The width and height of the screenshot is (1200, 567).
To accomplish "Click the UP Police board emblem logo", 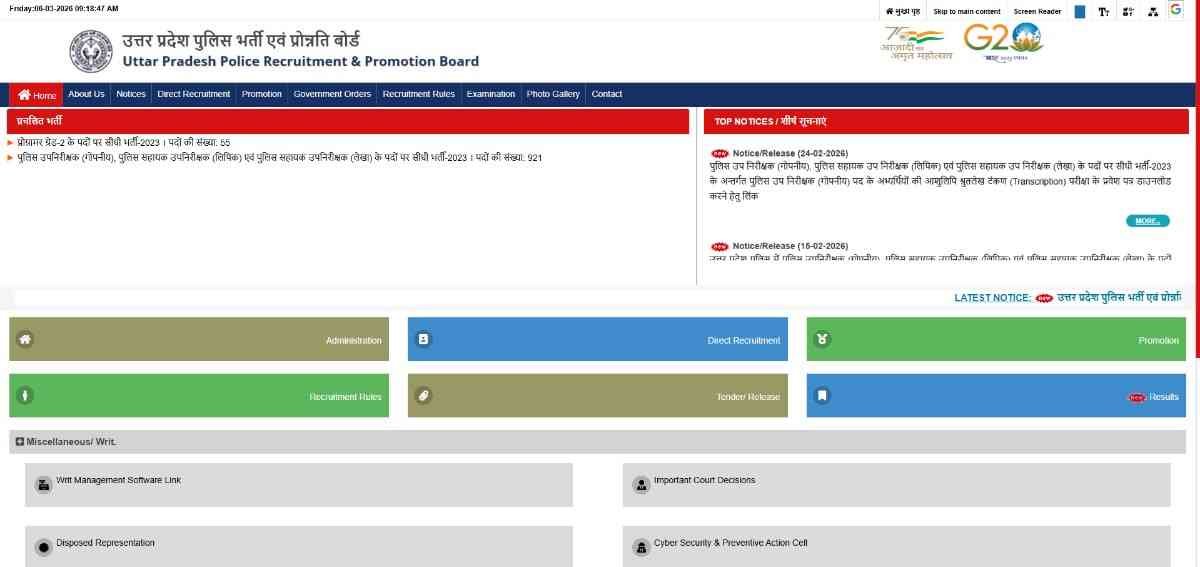I will click(91, 51).
